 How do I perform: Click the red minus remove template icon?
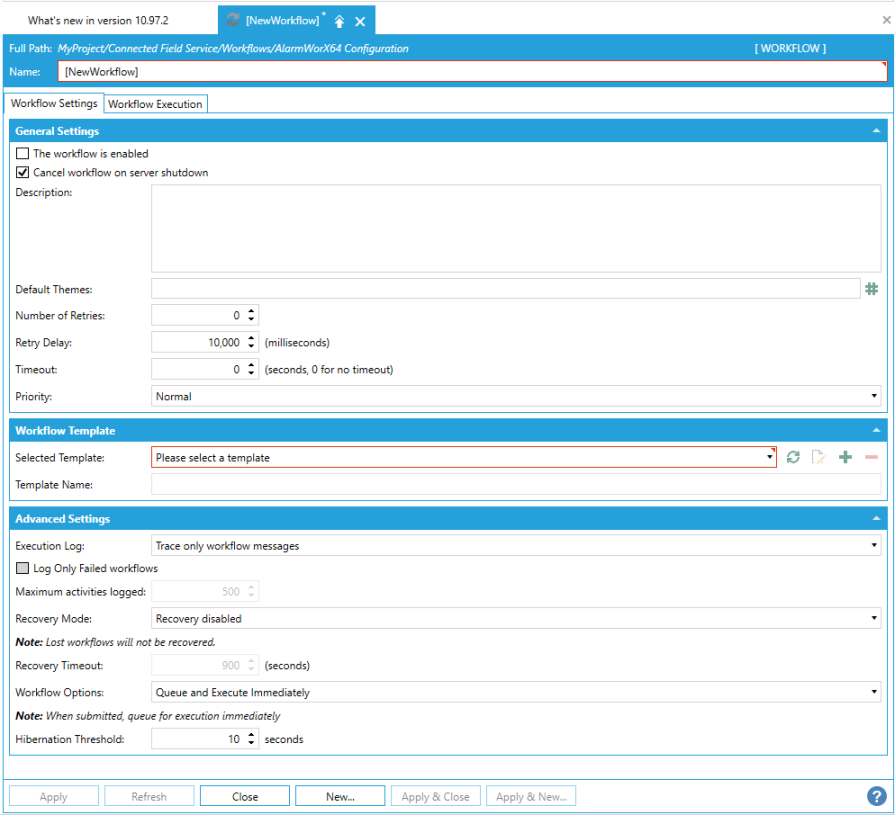click(x=871, y=457)
